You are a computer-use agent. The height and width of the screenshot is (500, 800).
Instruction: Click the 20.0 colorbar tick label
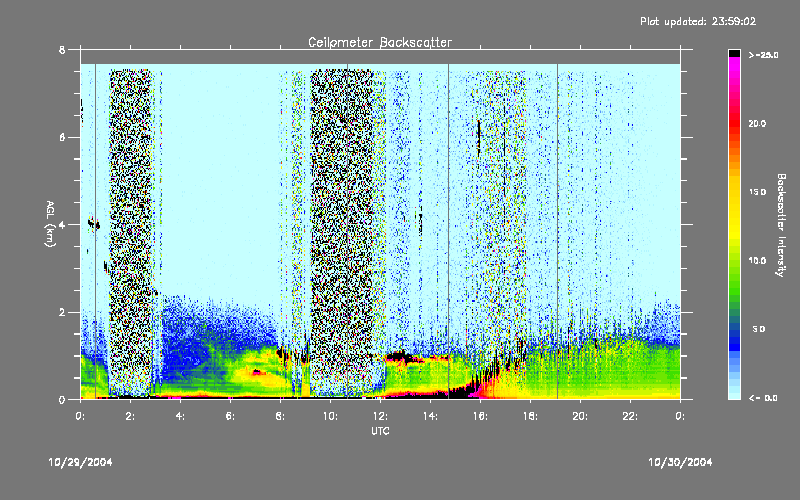pyautogui.click(x=757, y=124)
